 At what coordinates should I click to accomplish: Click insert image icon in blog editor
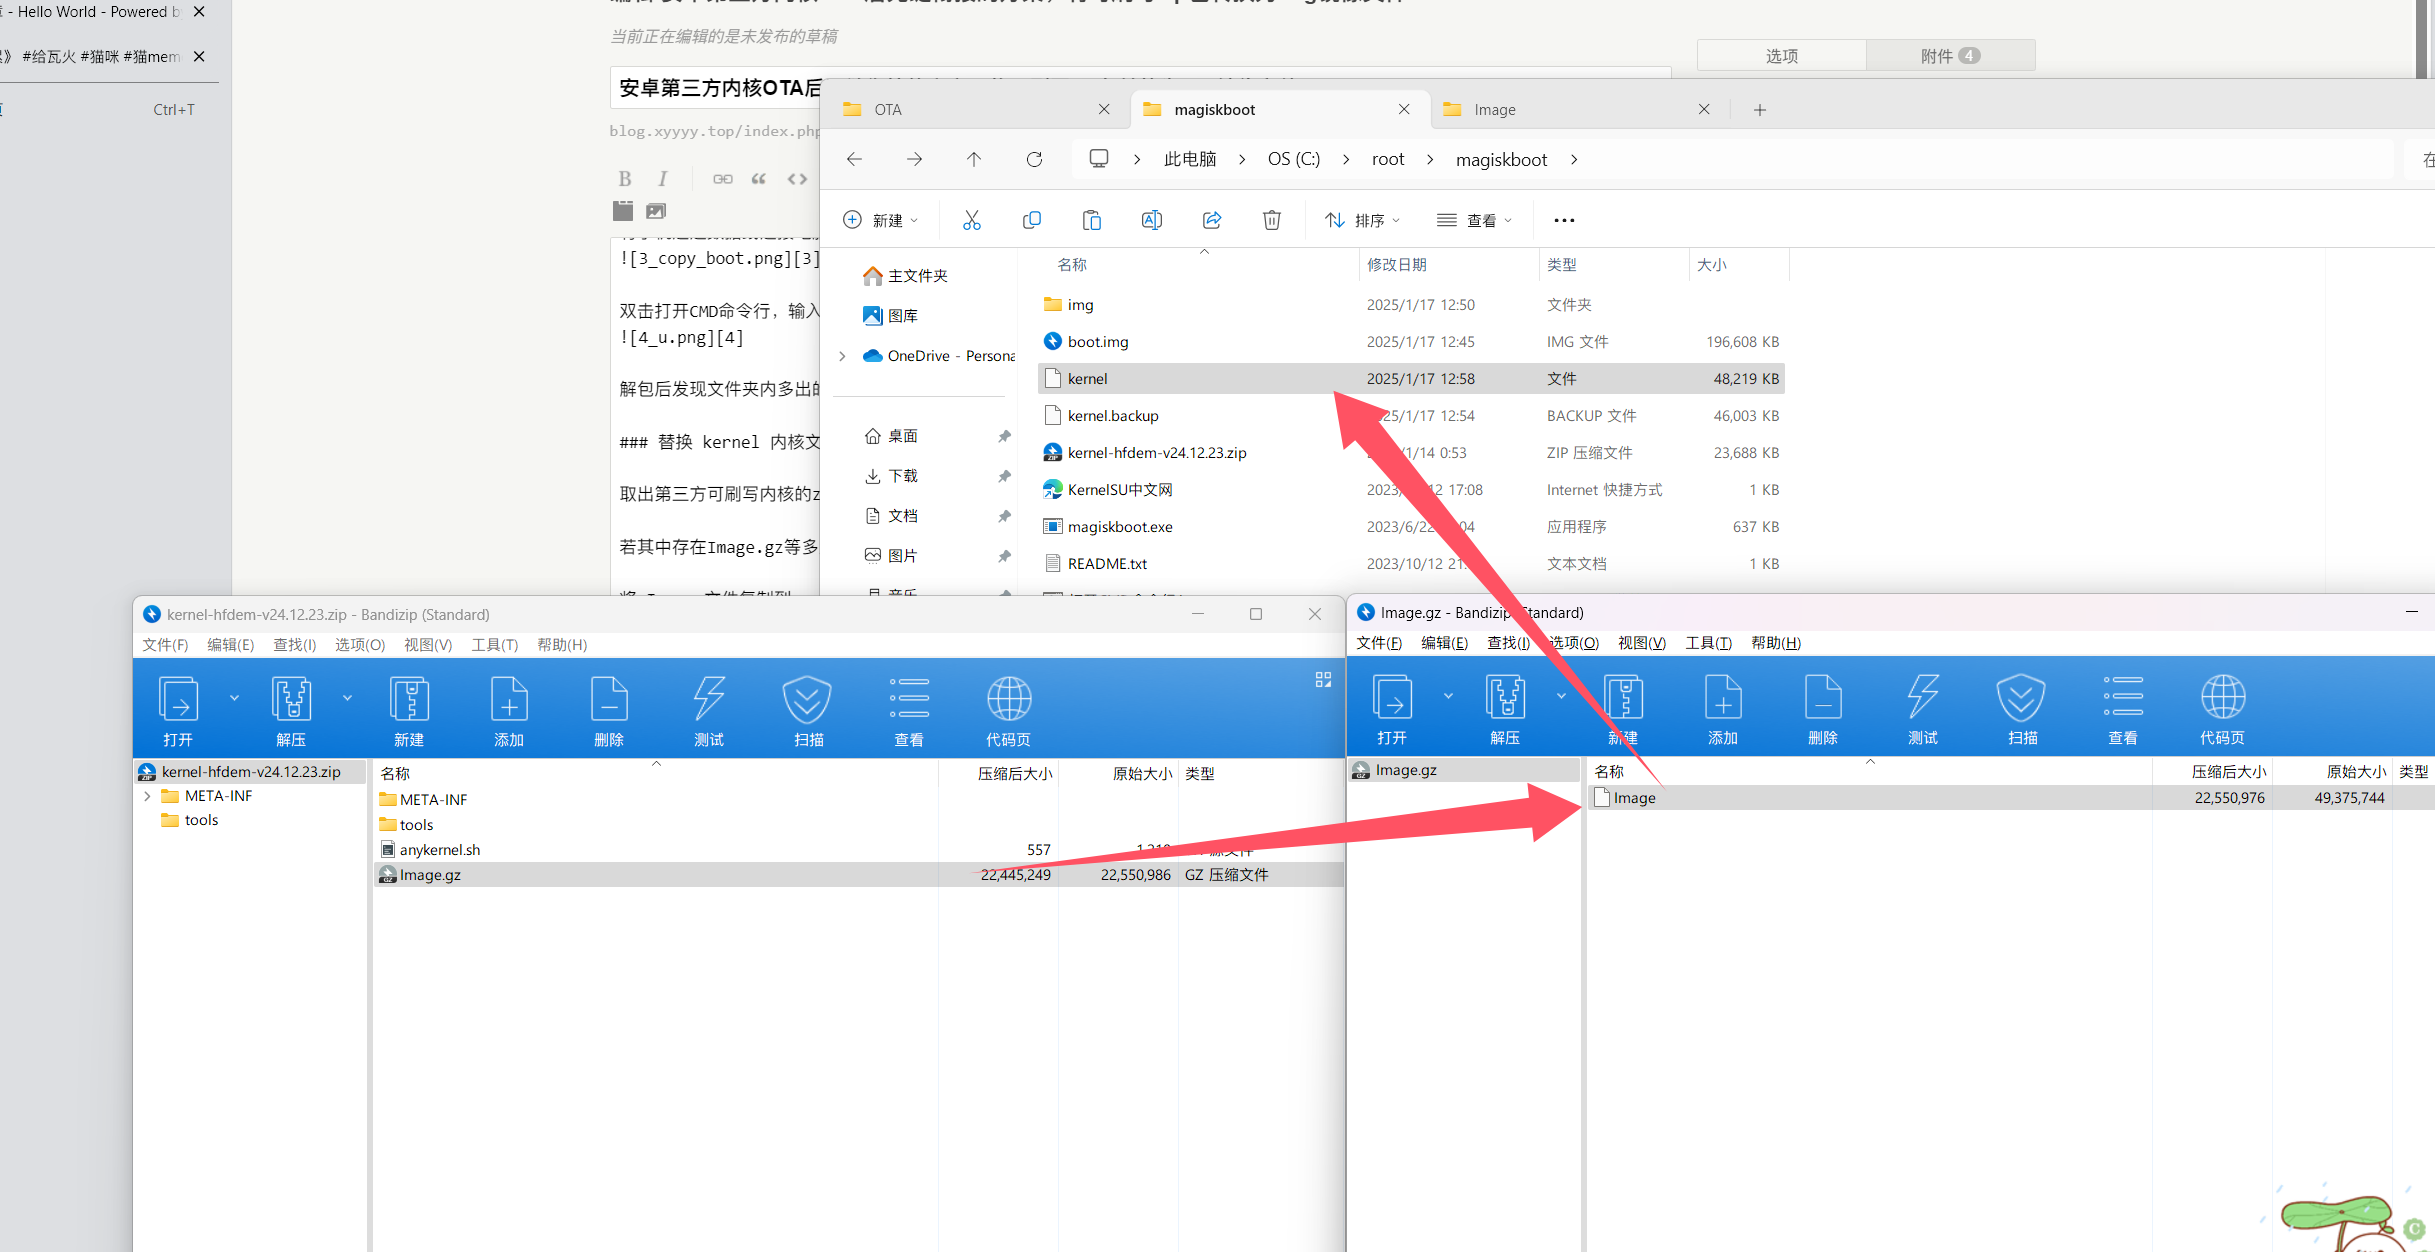pyautogui.click(x=656, y=211)
